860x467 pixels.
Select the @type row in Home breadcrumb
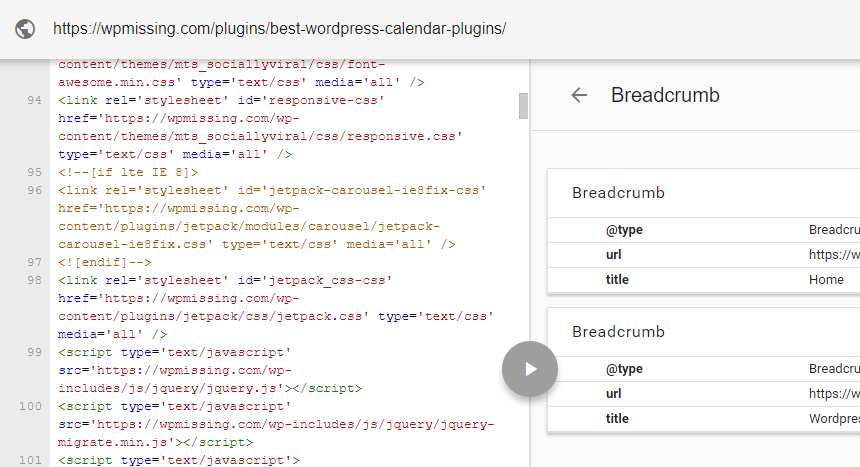(704, 230)
